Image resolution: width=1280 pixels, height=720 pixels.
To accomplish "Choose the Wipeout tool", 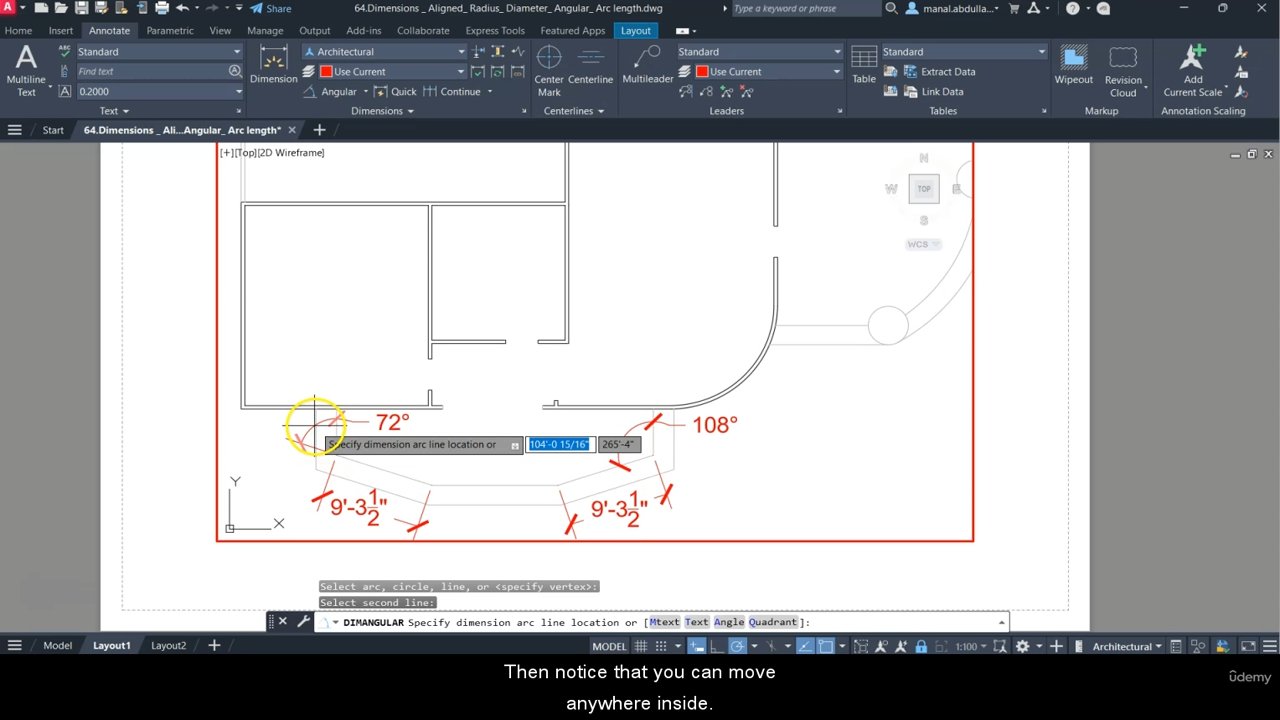I will (1074, 65).
